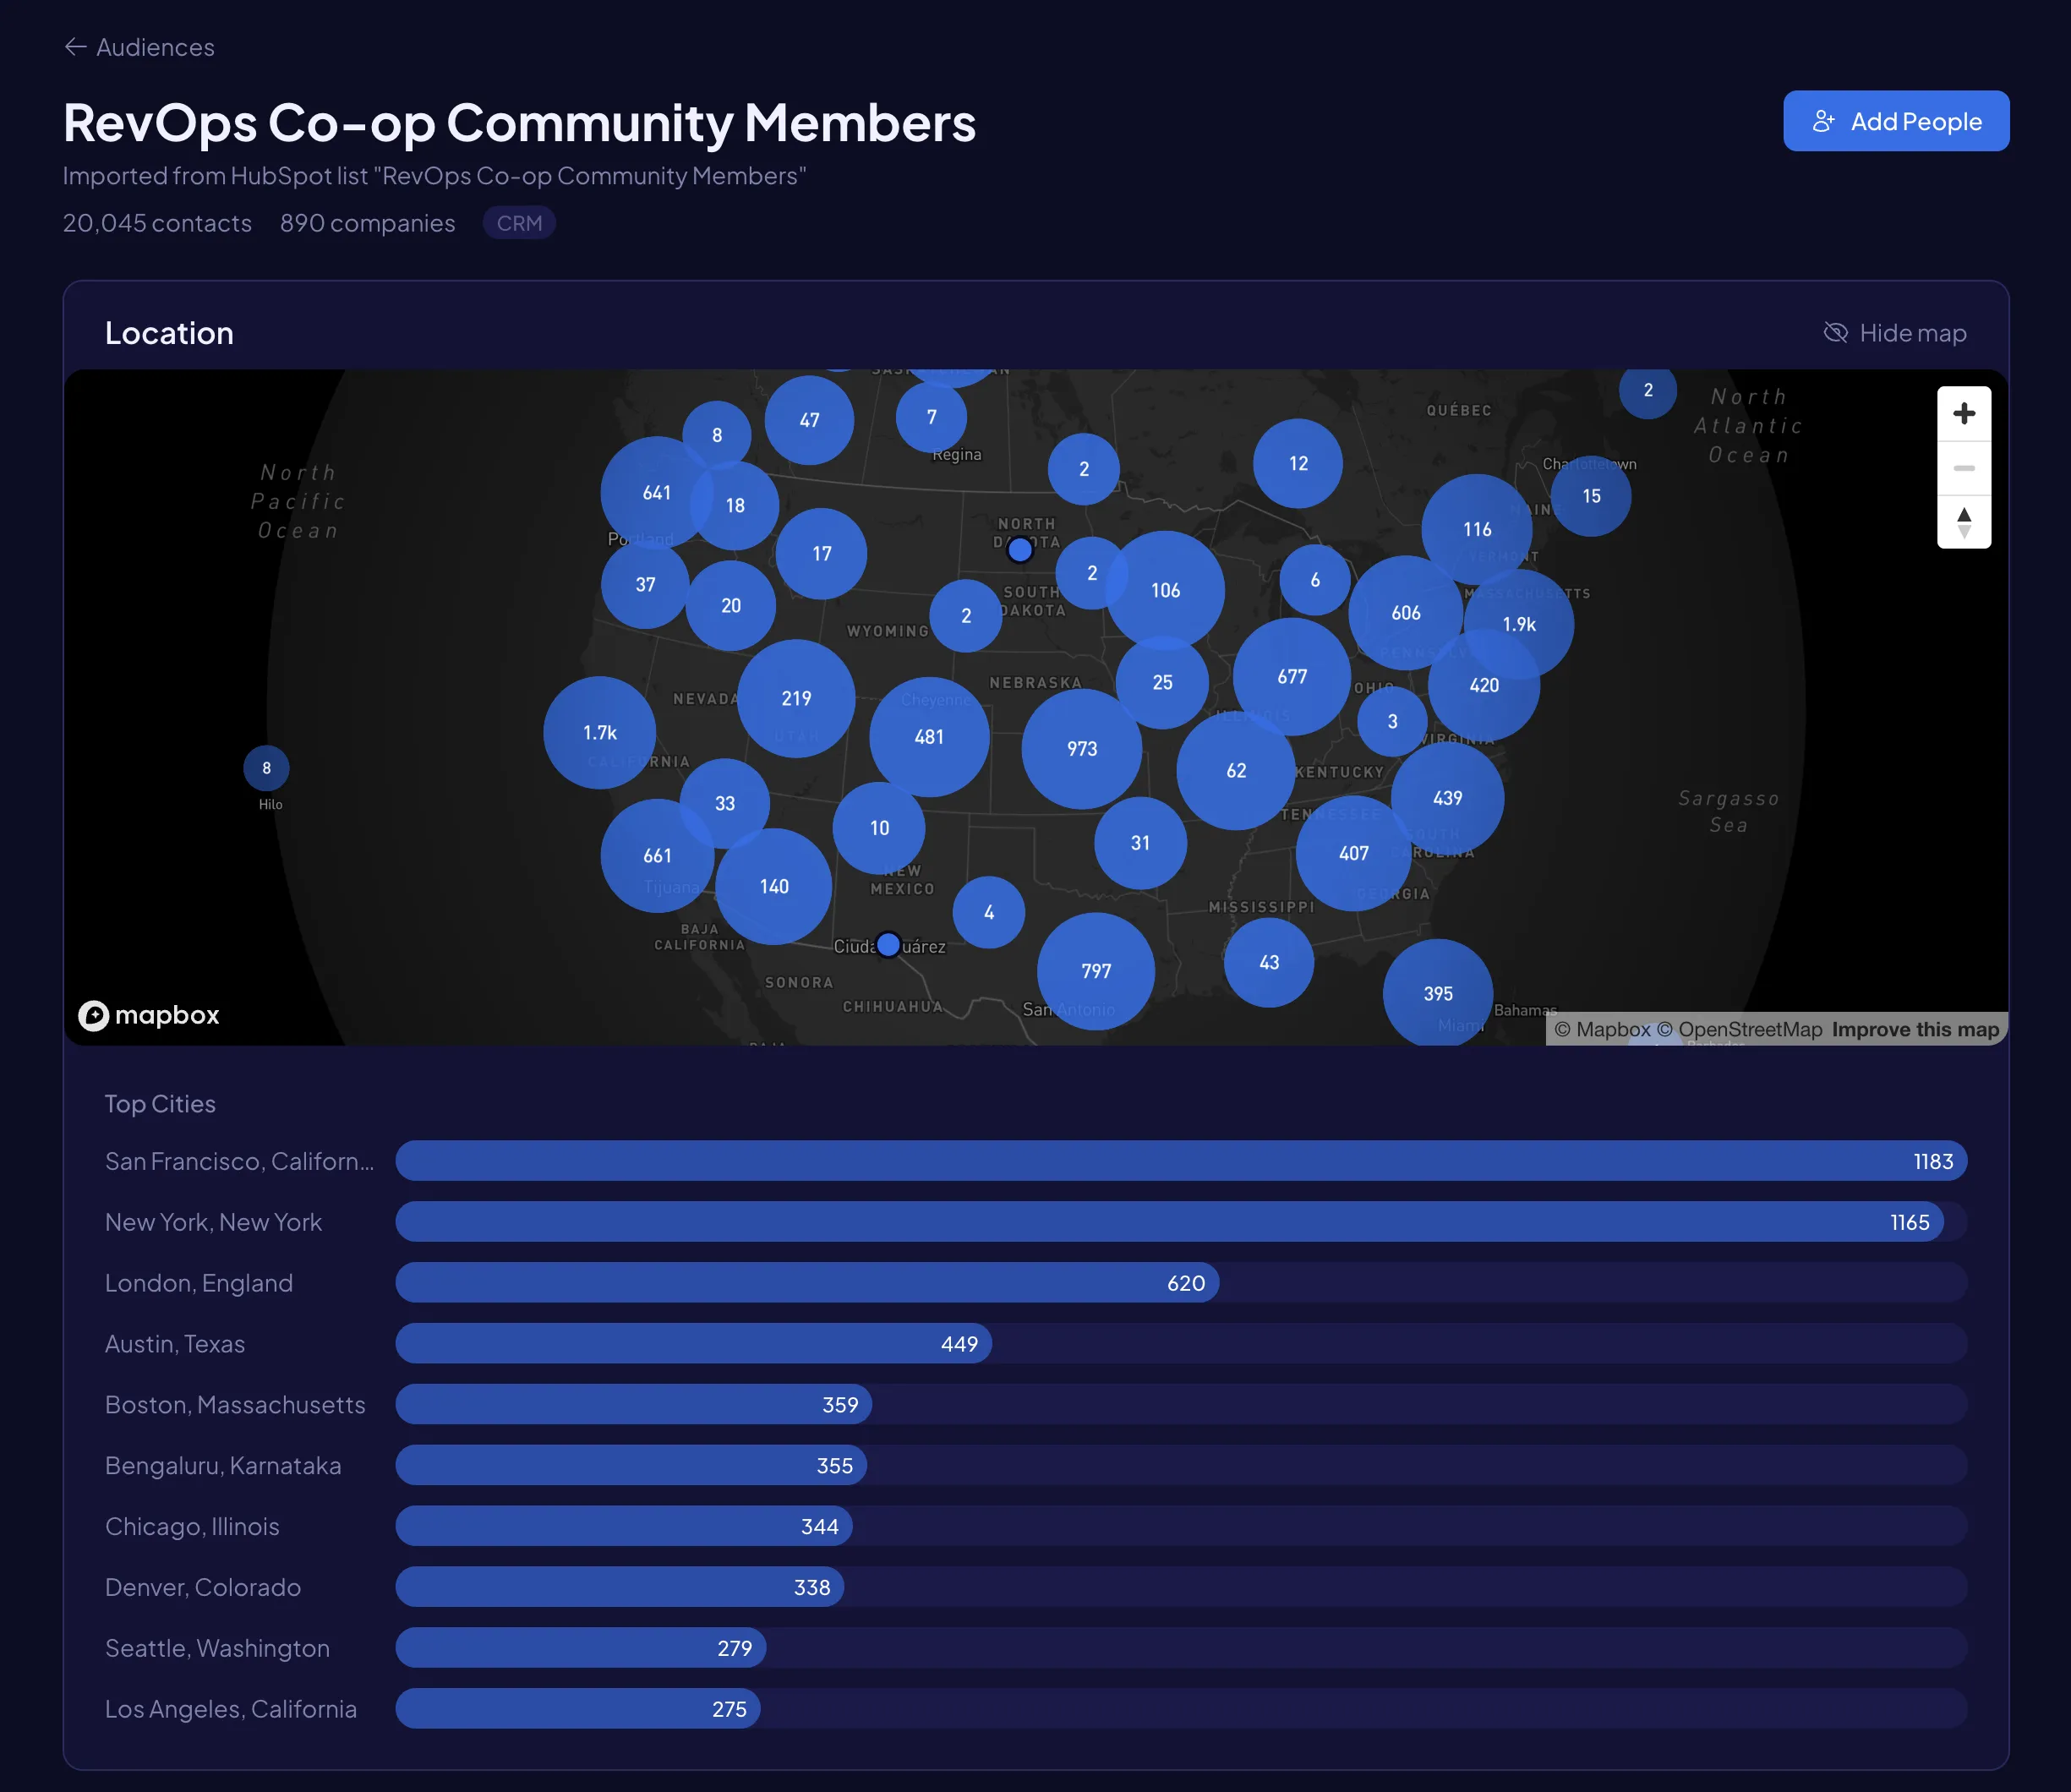Viewport: 2071px width, 1792px height.
Task: Click the Location section heading
Action: pos(170,332)
